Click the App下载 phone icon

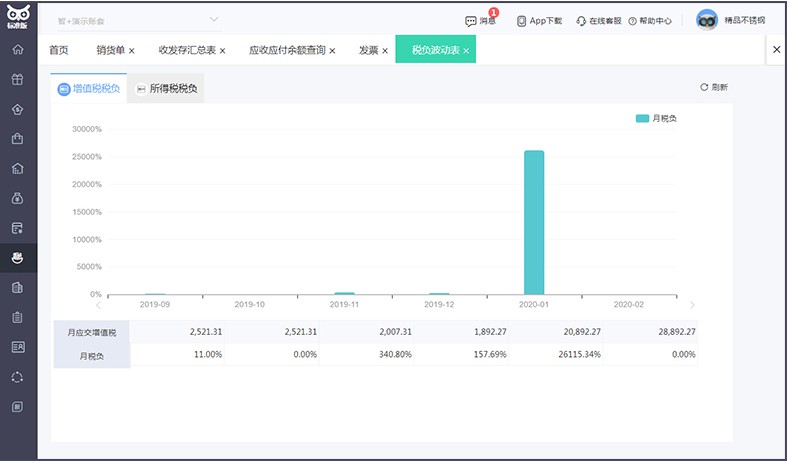coord(521,21)
